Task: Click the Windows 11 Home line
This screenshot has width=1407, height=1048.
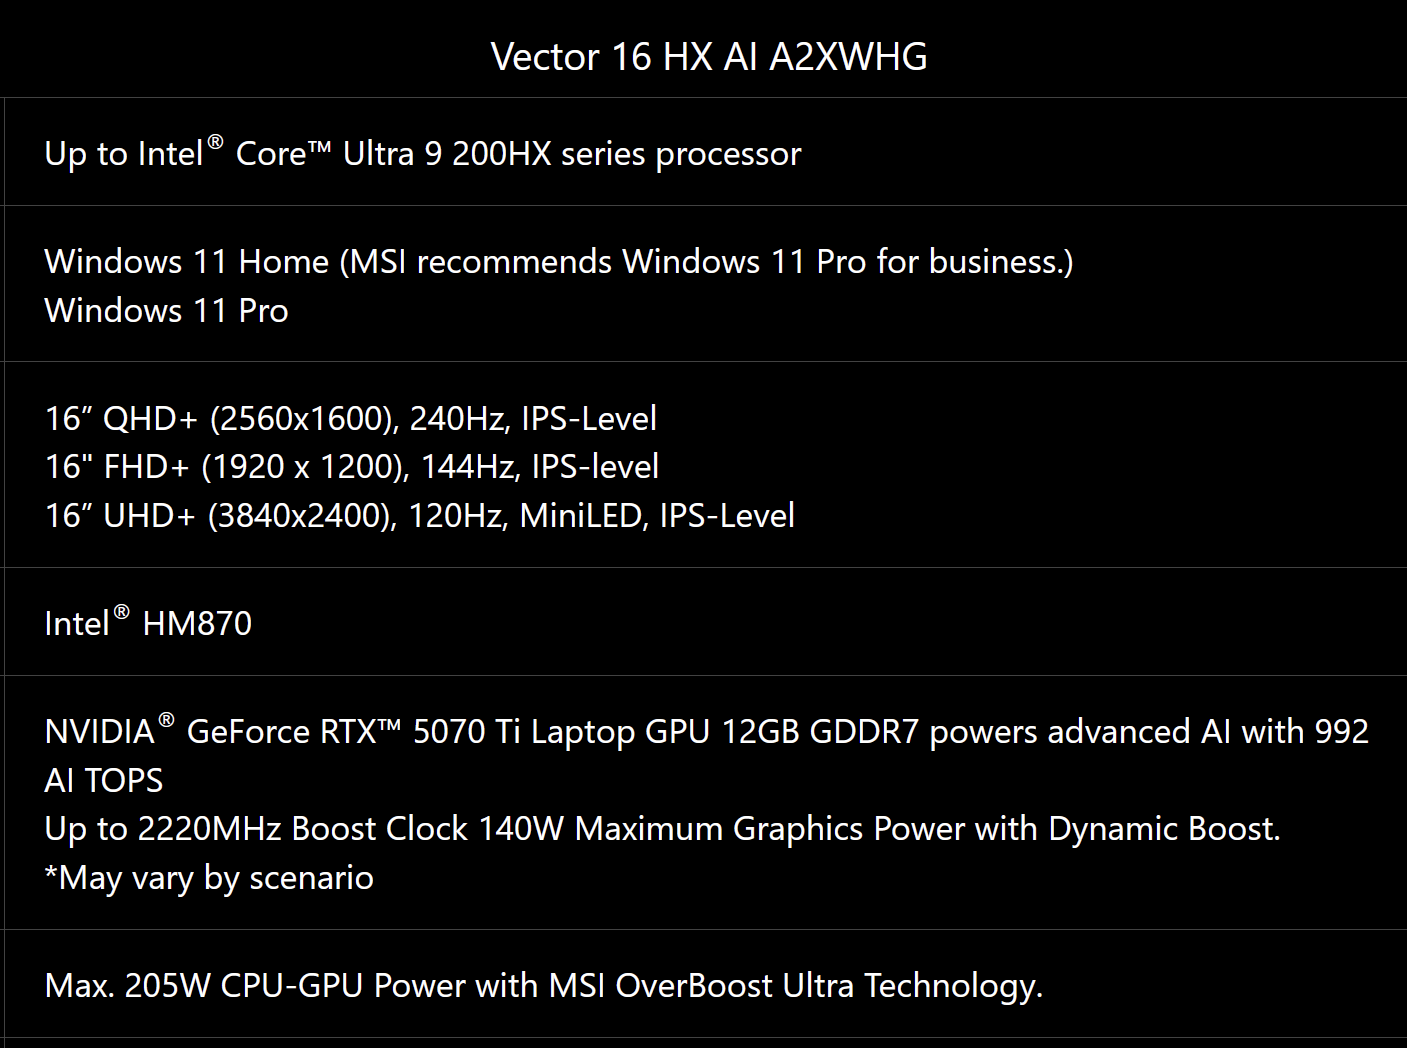Action: point(559,261)
